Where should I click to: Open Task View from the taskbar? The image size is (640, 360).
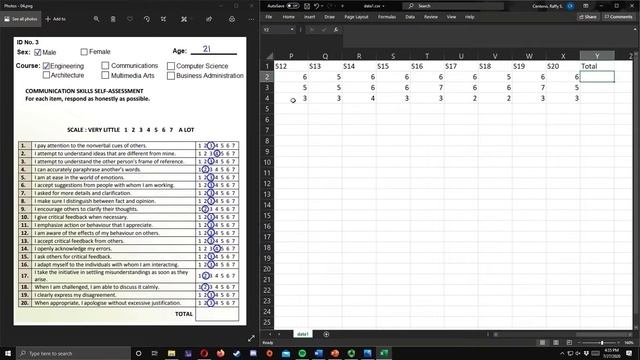155,353
